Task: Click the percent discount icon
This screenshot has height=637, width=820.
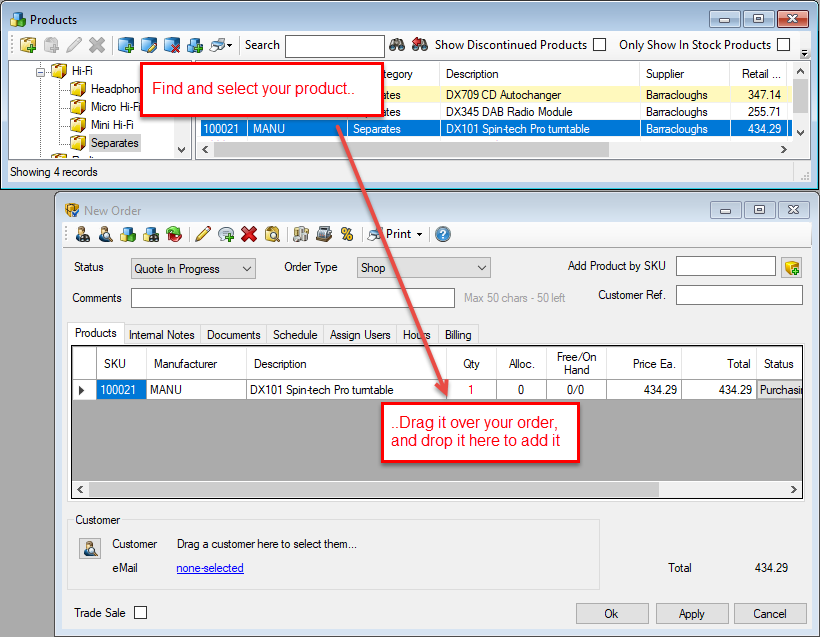Action: 347,234
